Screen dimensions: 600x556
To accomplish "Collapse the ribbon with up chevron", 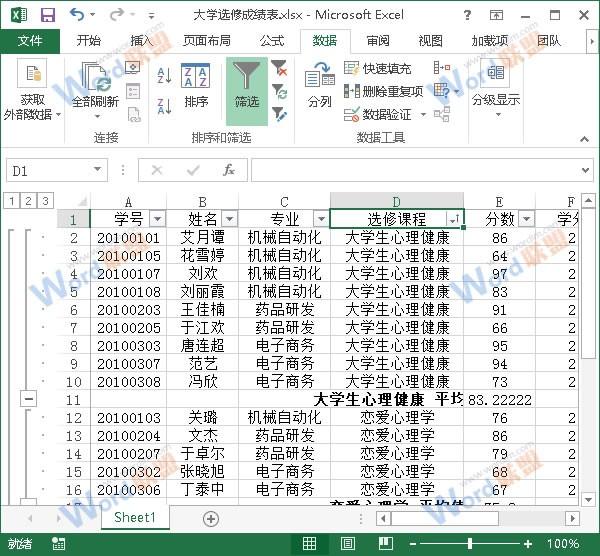I will tap(584, 139).
